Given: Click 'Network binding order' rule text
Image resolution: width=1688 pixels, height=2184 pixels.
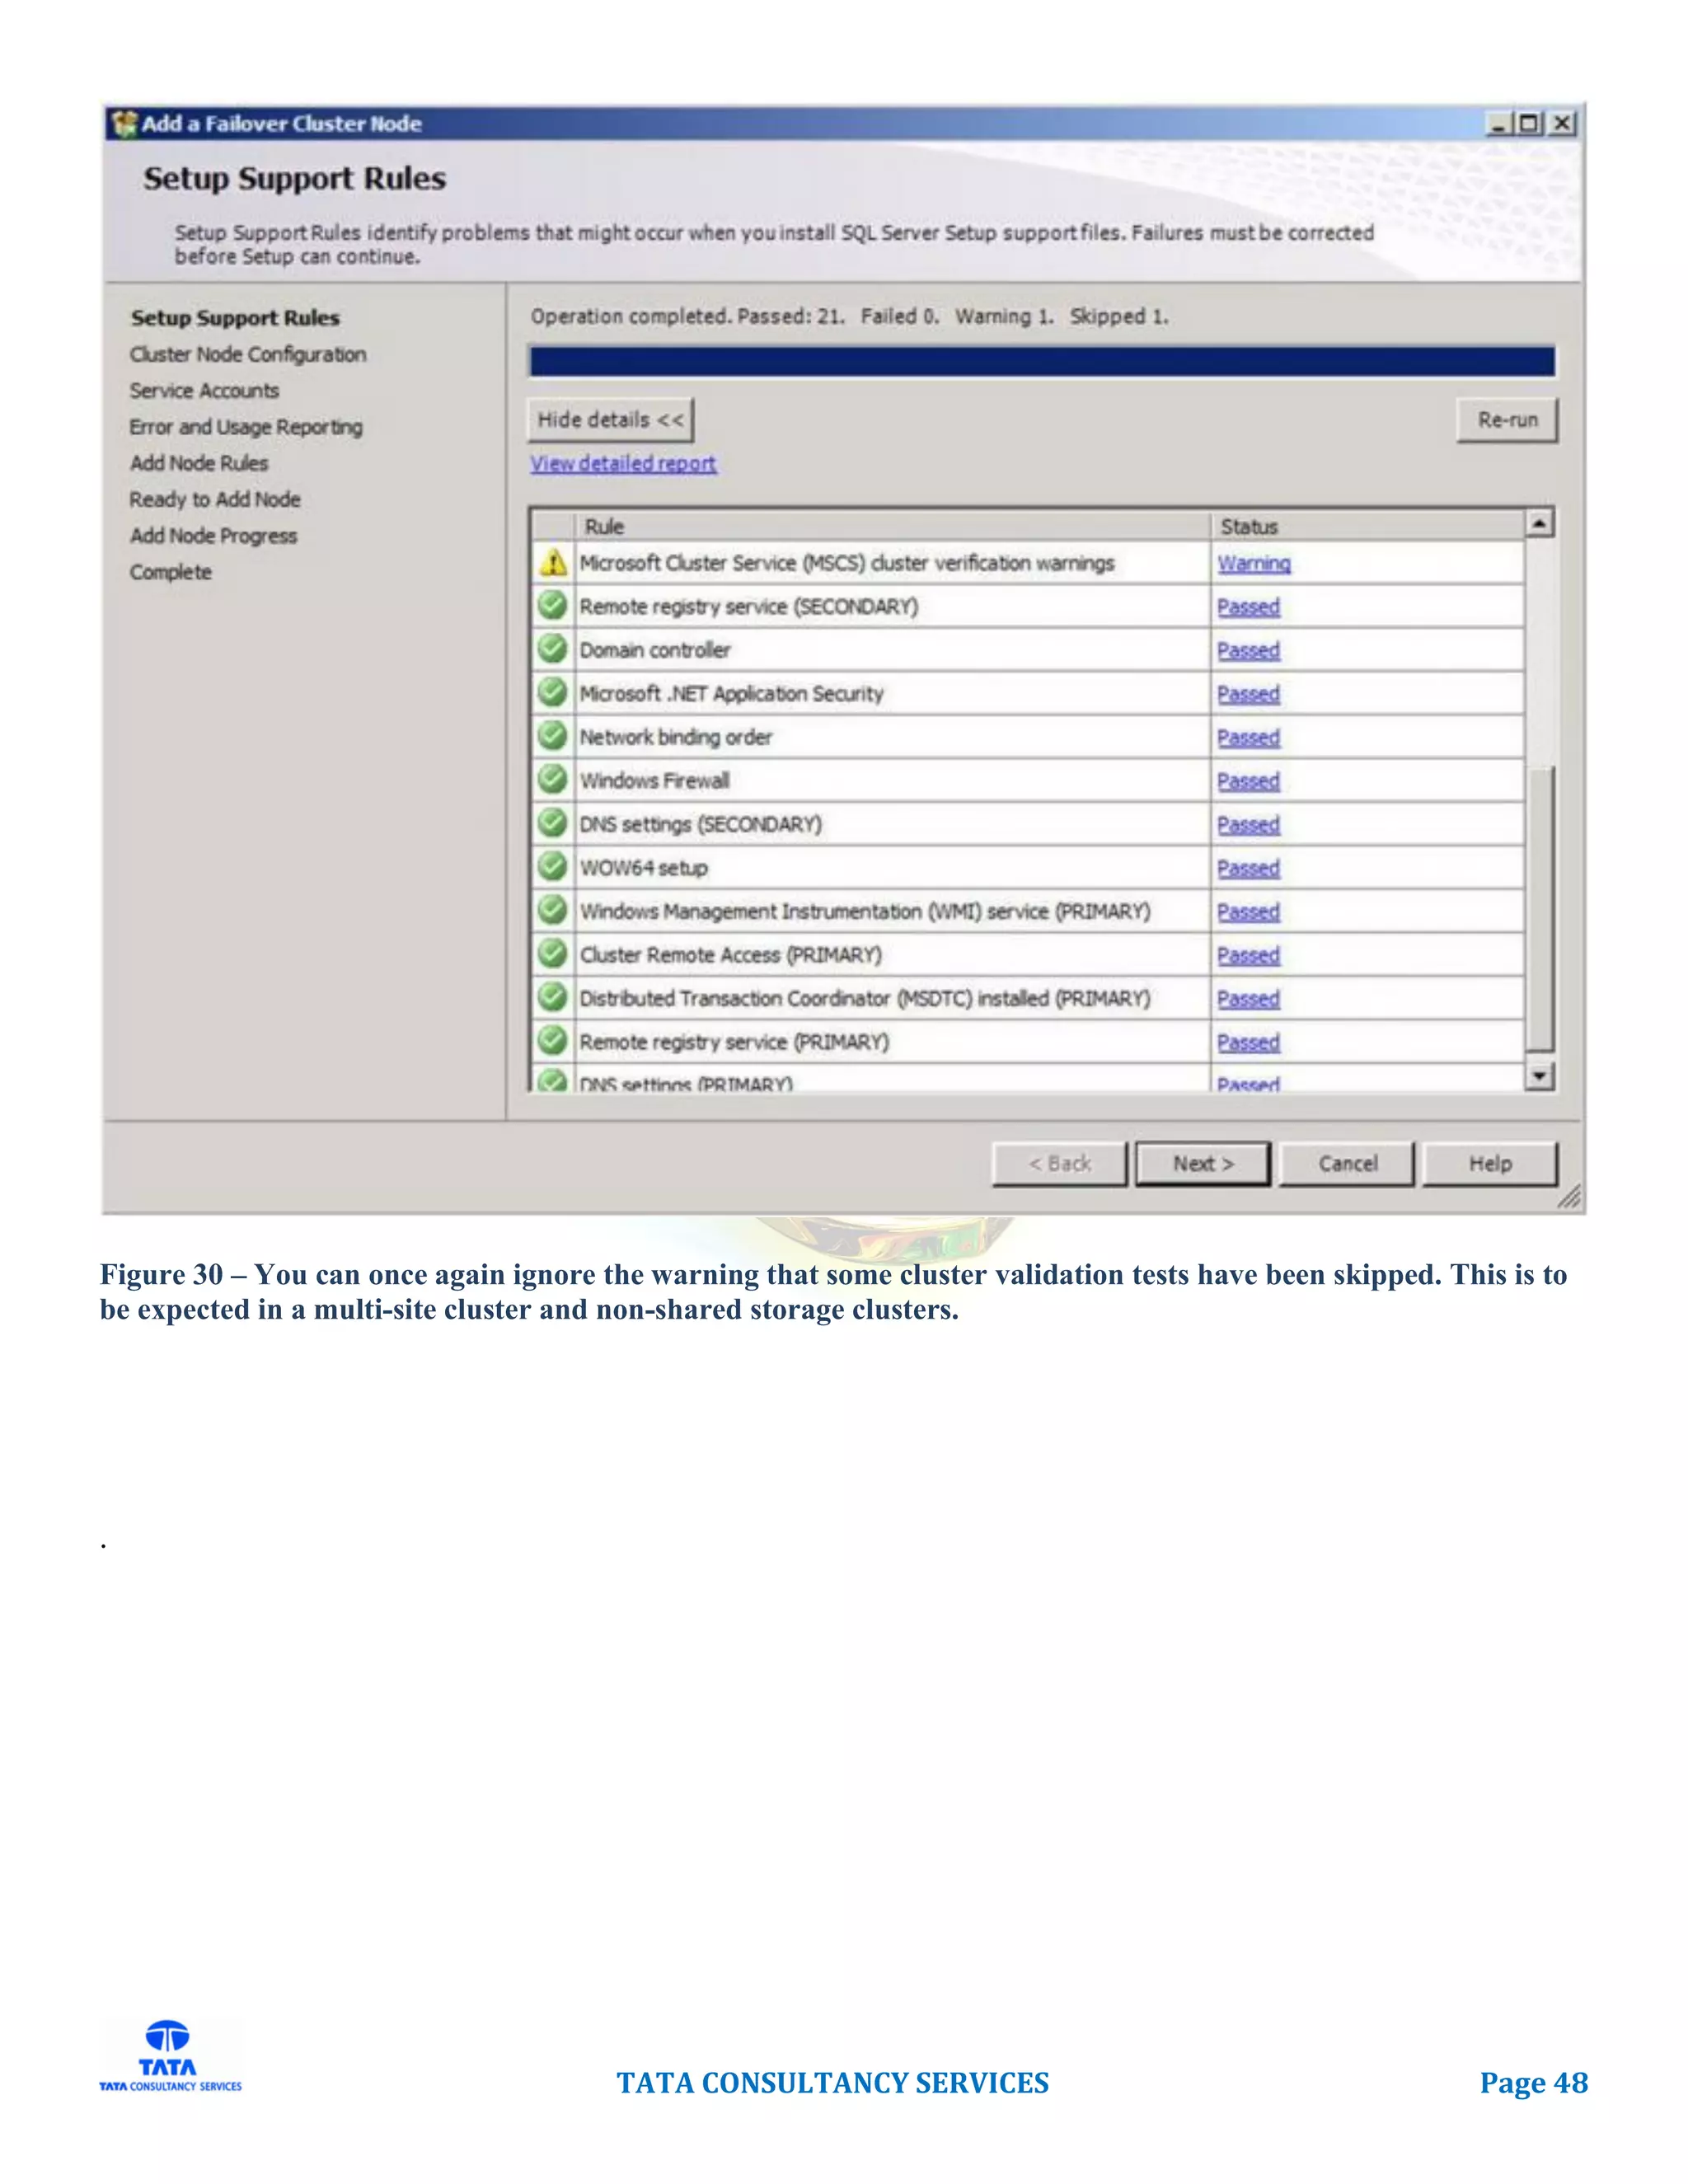Looking at the screenshot, I should click(x=676, y=737).
